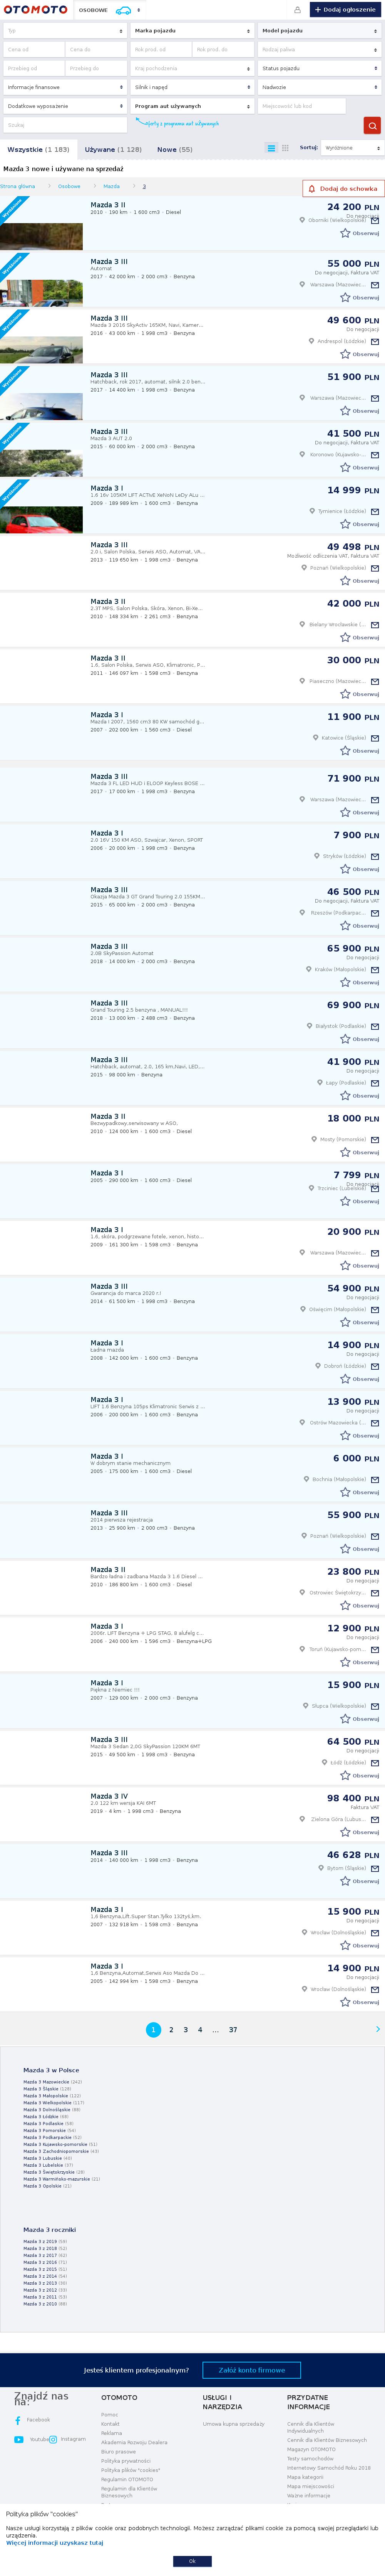Image resolution: width=385 pixels, height=2576 pixels.
Task: Open the Instagram icon in footer
Action: coord(54,2439)
